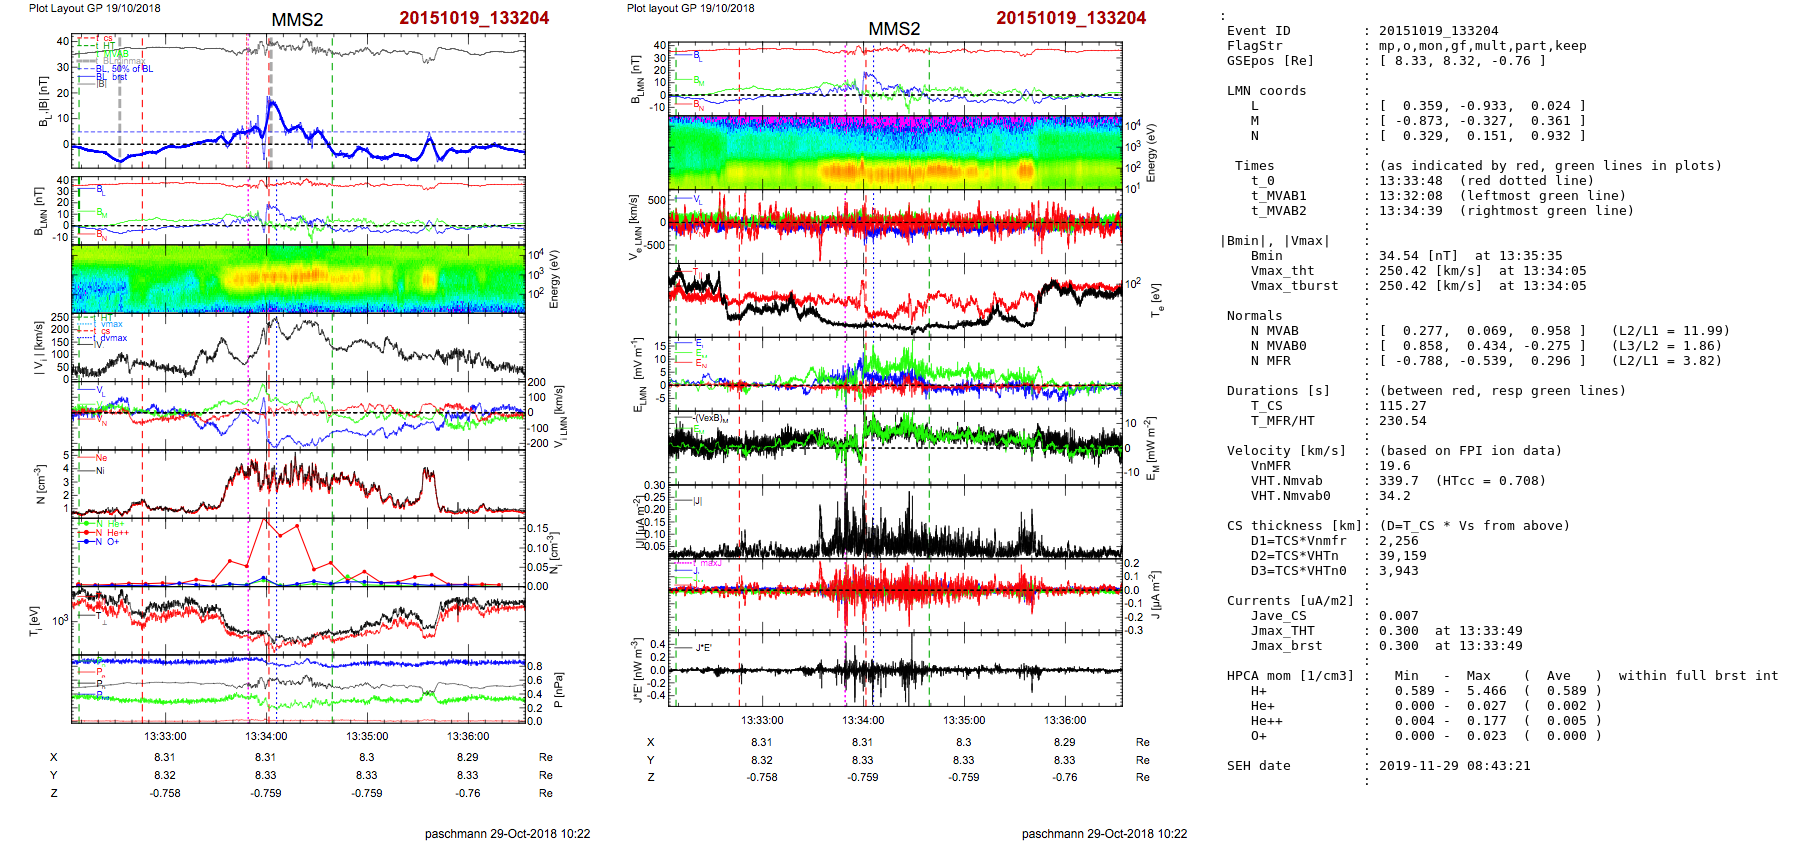
Task: Click the |J| legend in current panel
Action: [x=697, y=501]
